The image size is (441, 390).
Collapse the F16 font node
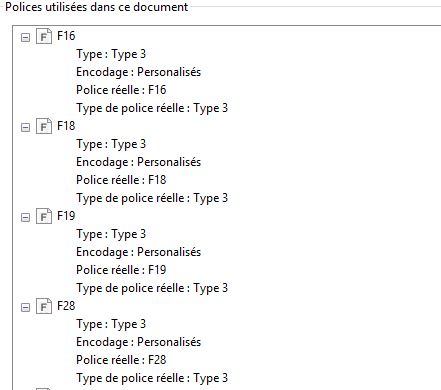[x=25, y=37]
